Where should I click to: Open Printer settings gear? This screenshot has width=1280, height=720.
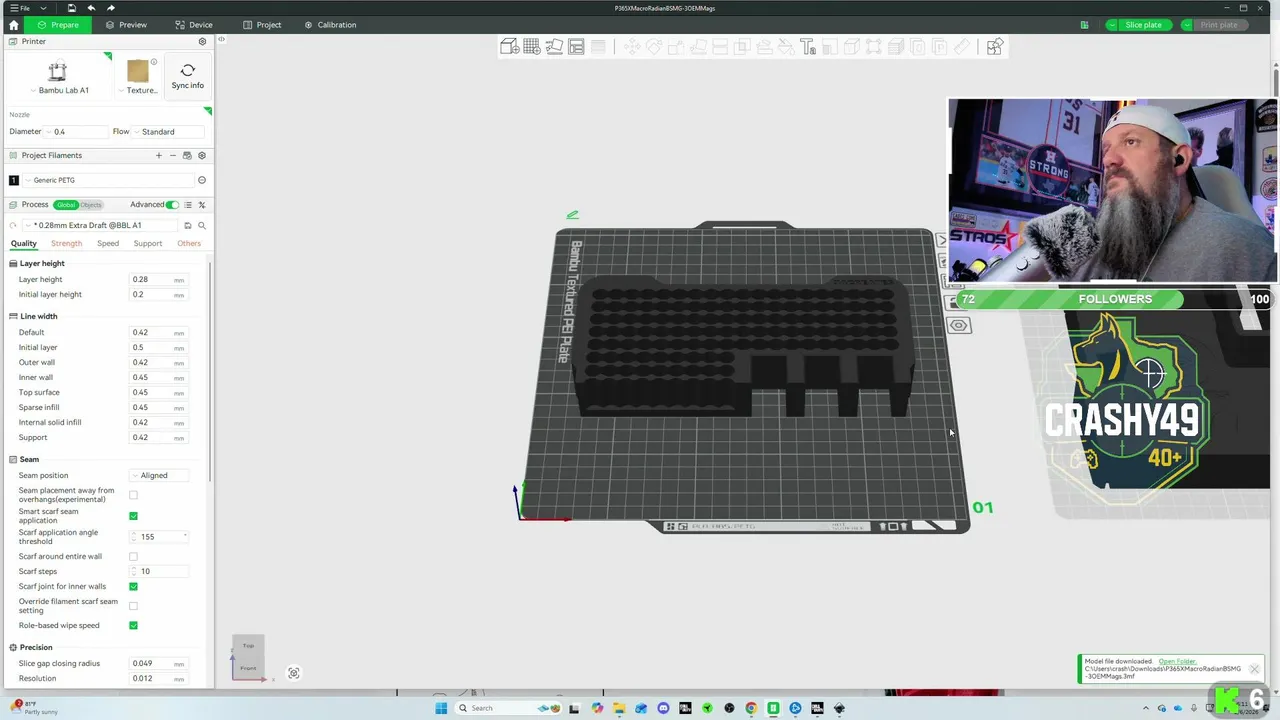[x=202, y=42]
